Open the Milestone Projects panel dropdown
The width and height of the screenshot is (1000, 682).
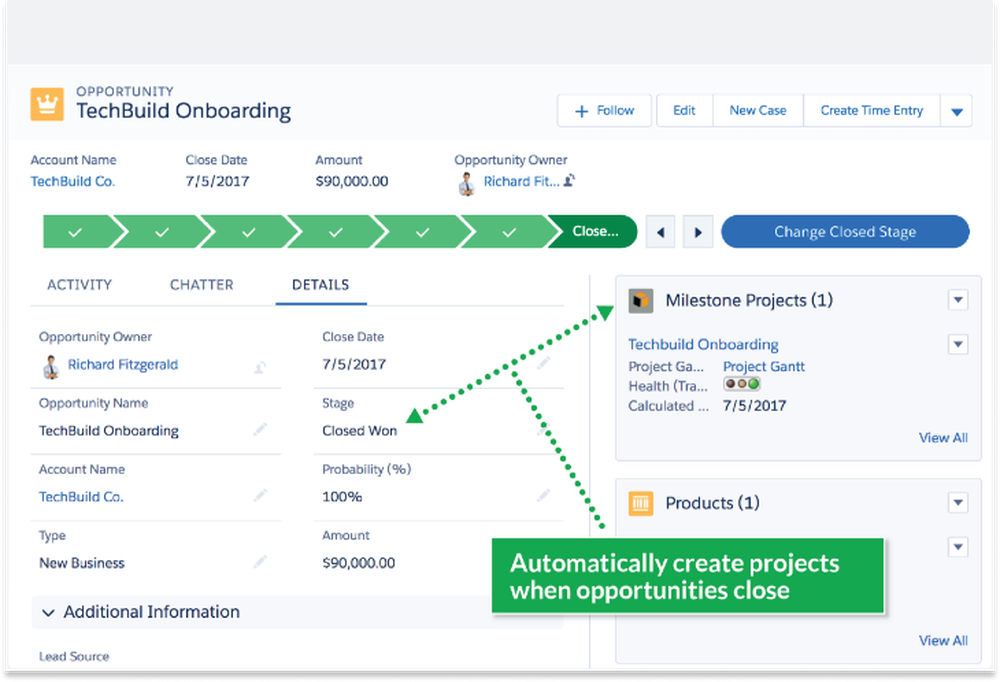958,299
